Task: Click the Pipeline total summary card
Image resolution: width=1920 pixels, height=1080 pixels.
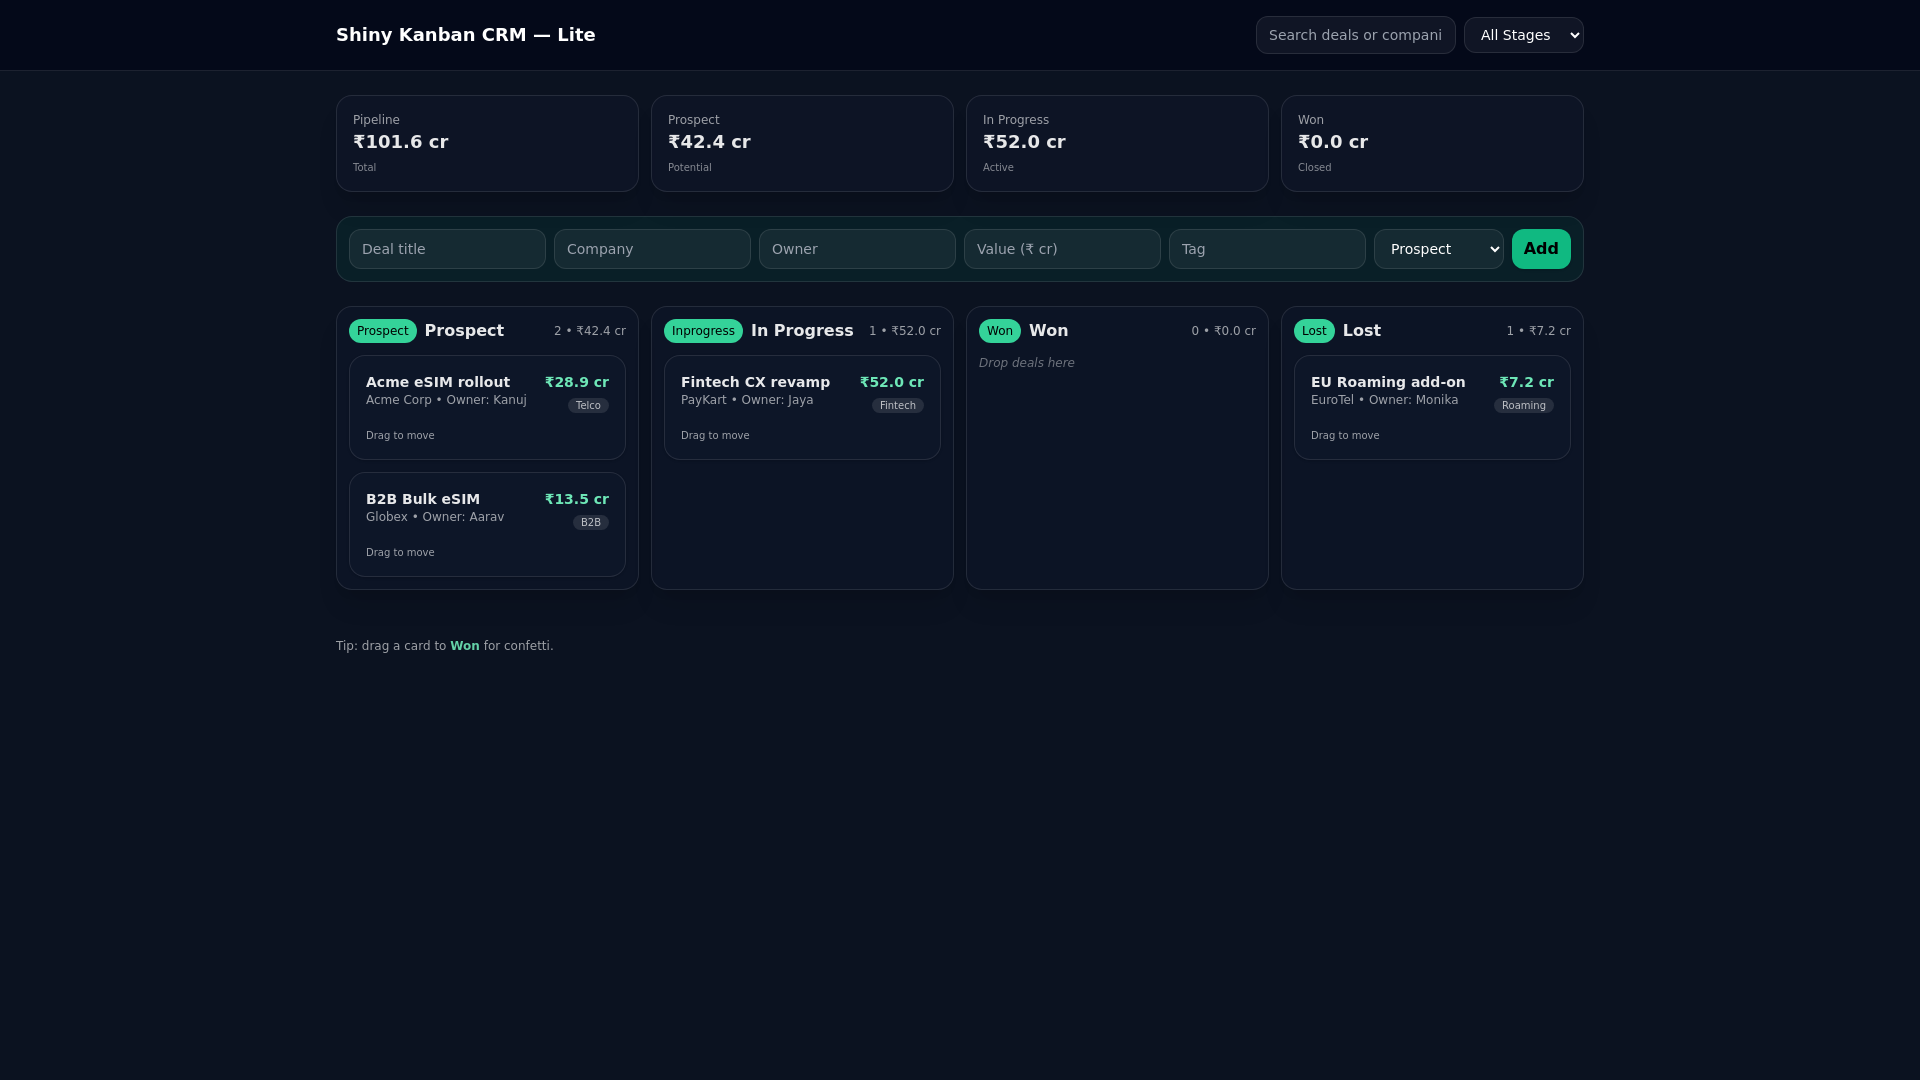Action: [487, 143]
